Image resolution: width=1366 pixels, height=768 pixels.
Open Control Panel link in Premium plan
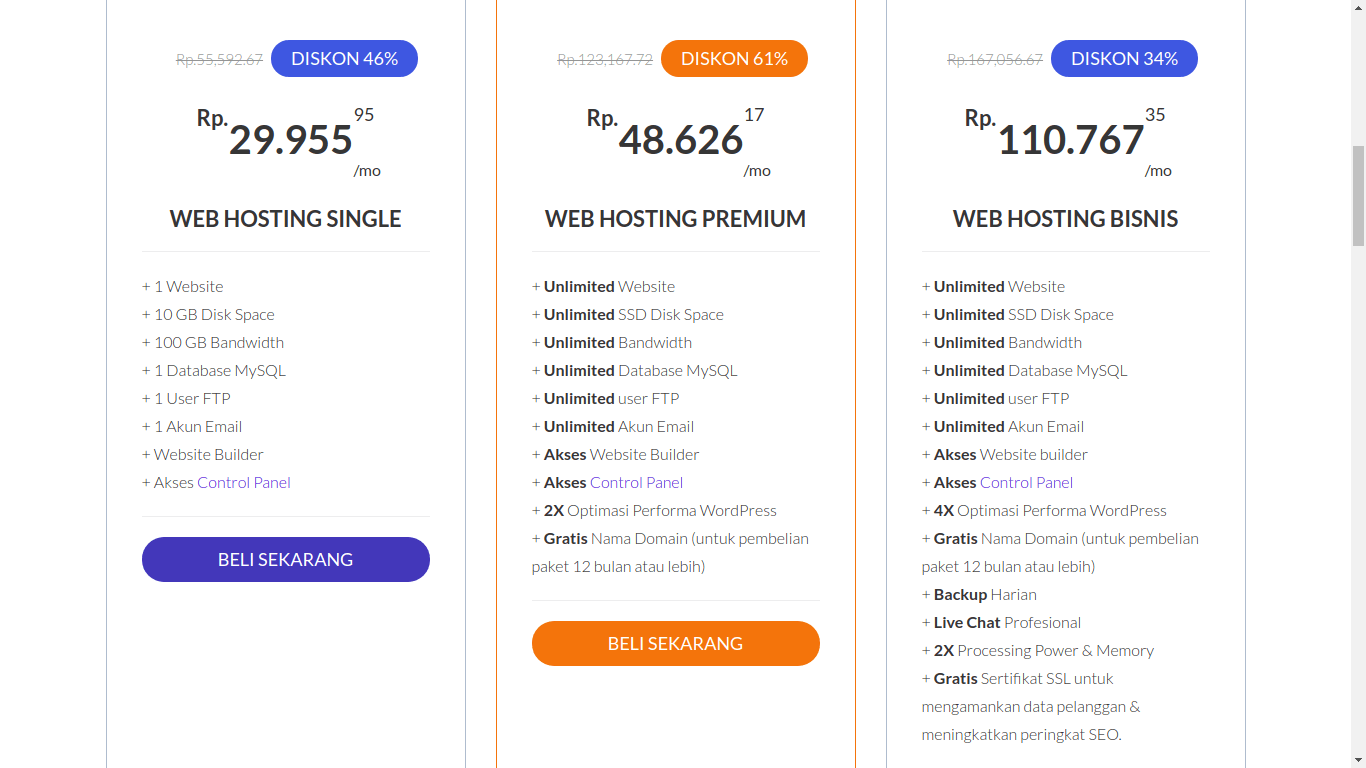tap(636, 482)
